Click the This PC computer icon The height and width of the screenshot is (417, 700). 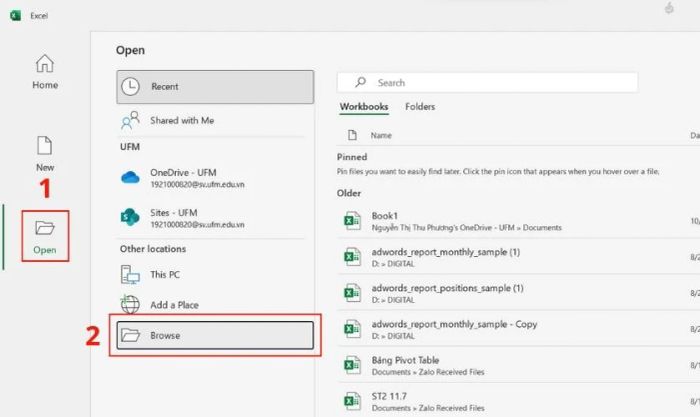pyautogui.click(x=130, y=275)
